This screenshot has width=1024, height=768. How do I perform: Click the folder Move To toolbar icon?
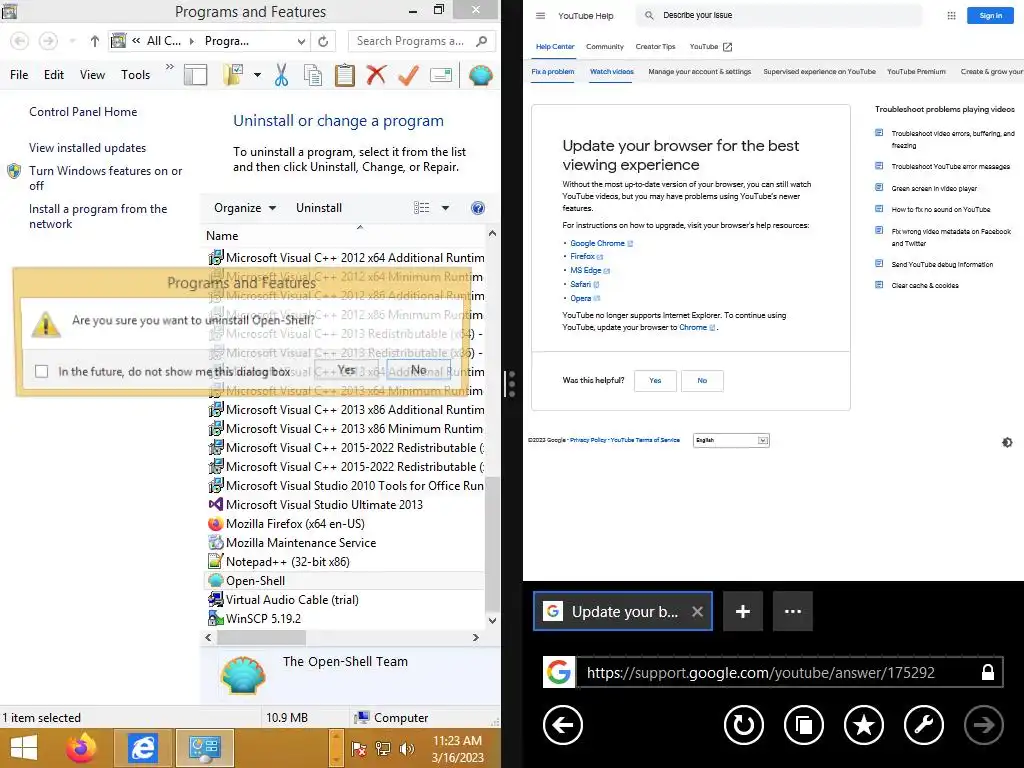click(x=233, y=75)
